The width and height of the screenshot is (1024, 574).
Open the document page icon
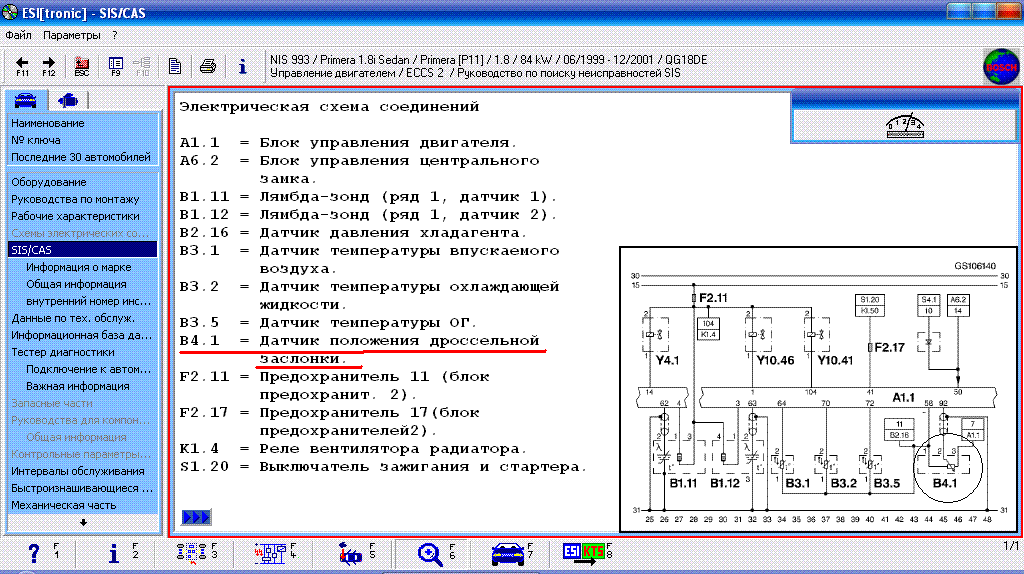tap(174, 66)
